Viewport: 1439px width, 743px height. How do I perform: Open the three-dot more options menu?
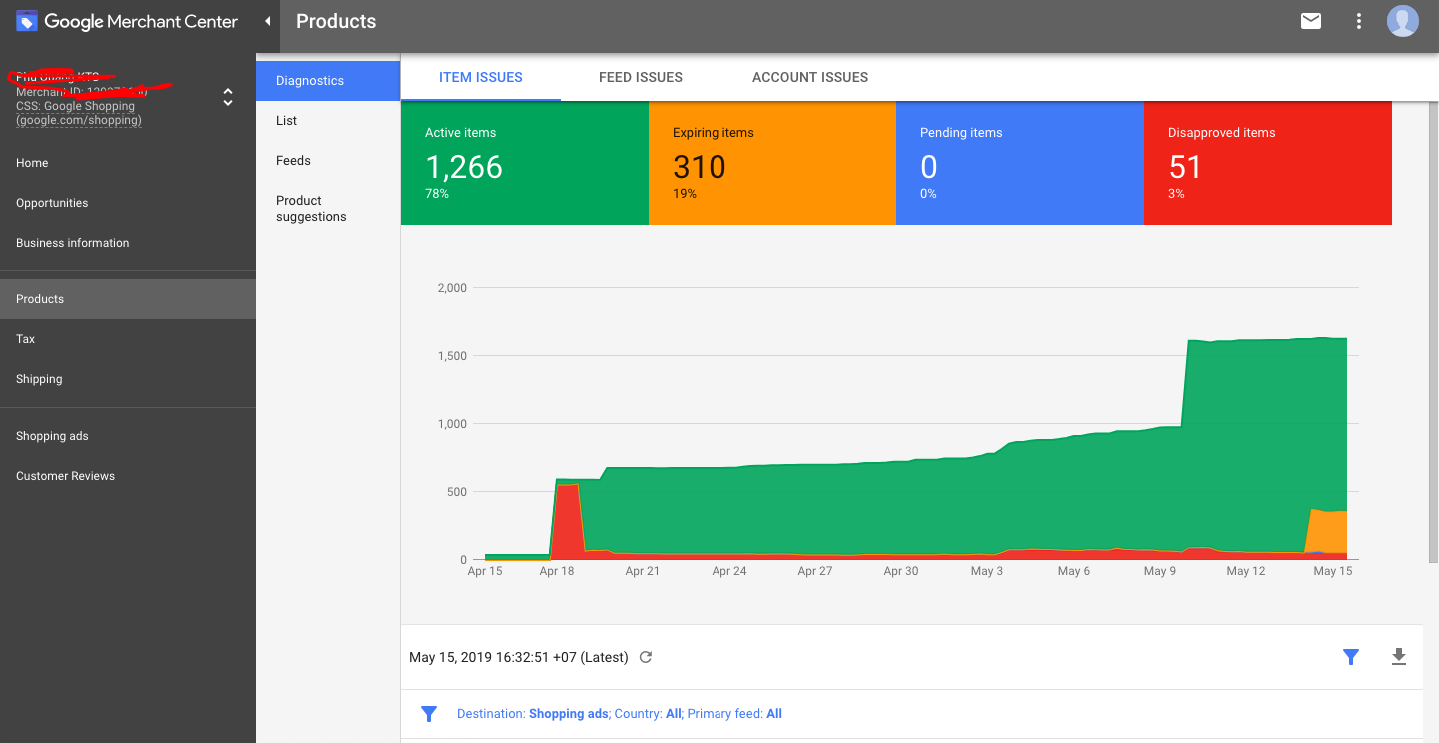(x=1358, y=21)
